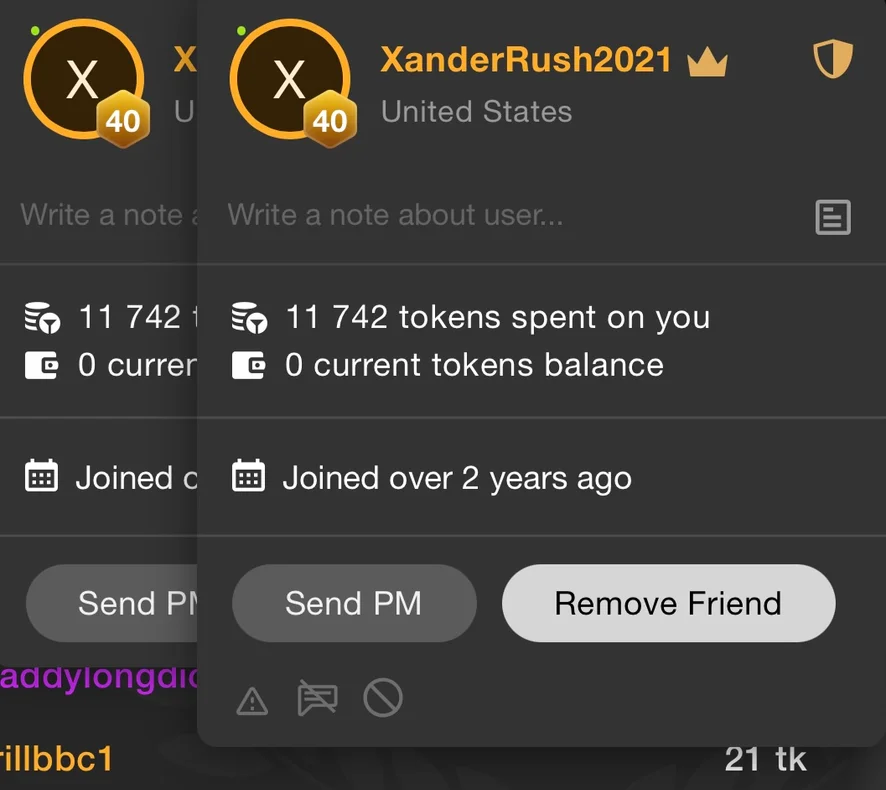Click the 'United States' location text
Screen dimensions: 886x790
(x=476, y=111)
